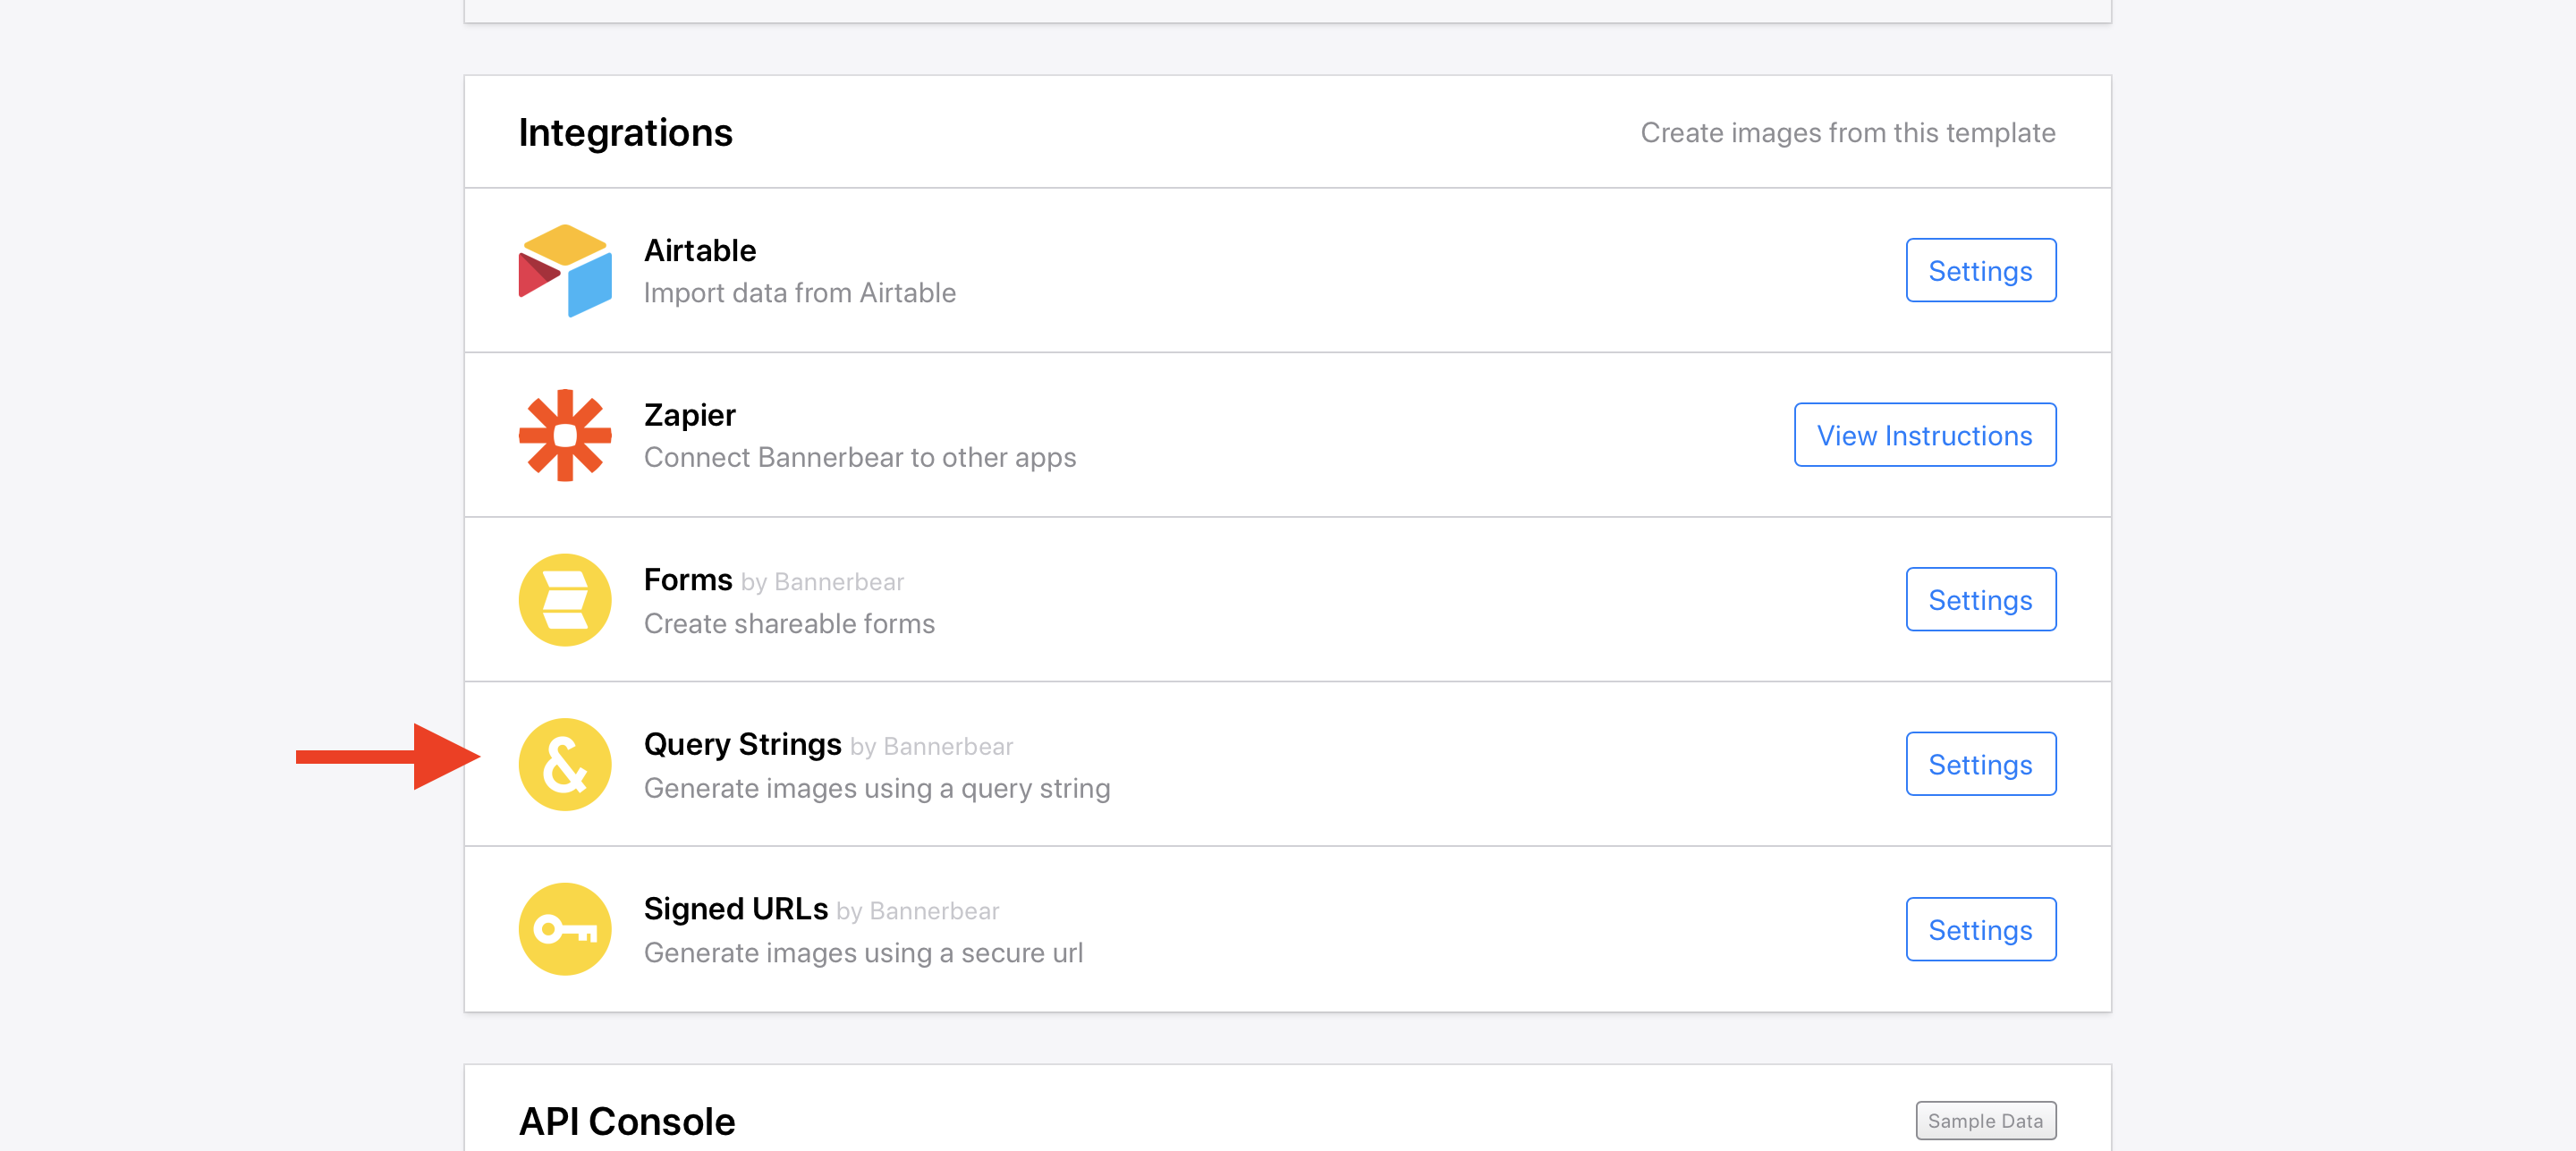The height and width of the screenshot is (1151, 2576).
Task: Open Airtable Settings
Action: pos(1980,270)
